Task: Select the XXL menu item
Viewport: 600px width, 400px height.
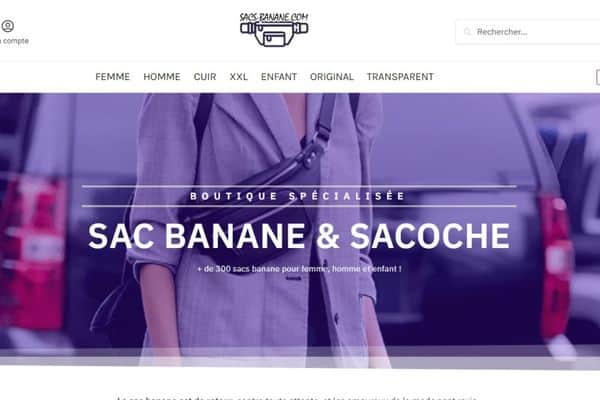Action: click(x=239, y=77)
